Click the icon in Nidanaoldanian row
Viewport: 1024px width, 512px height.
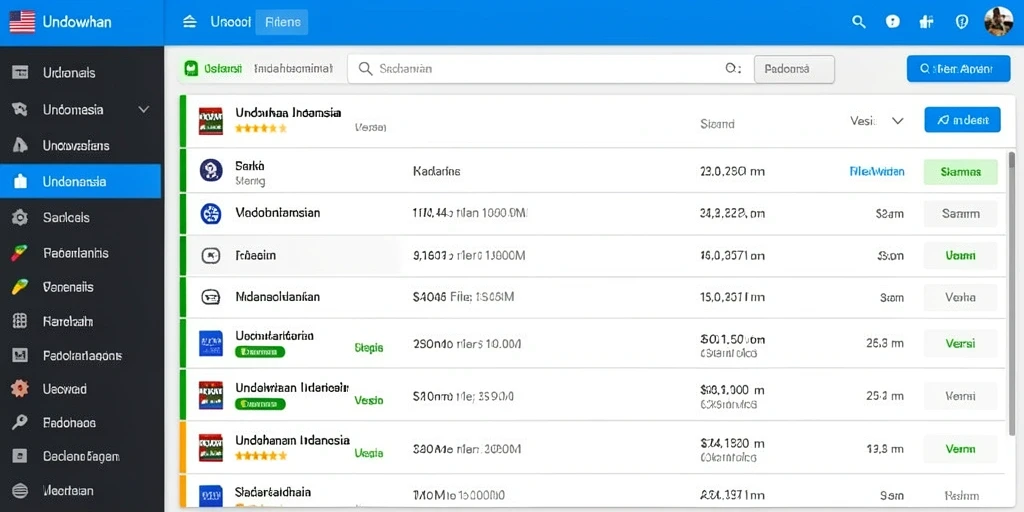tap(211, 297)
